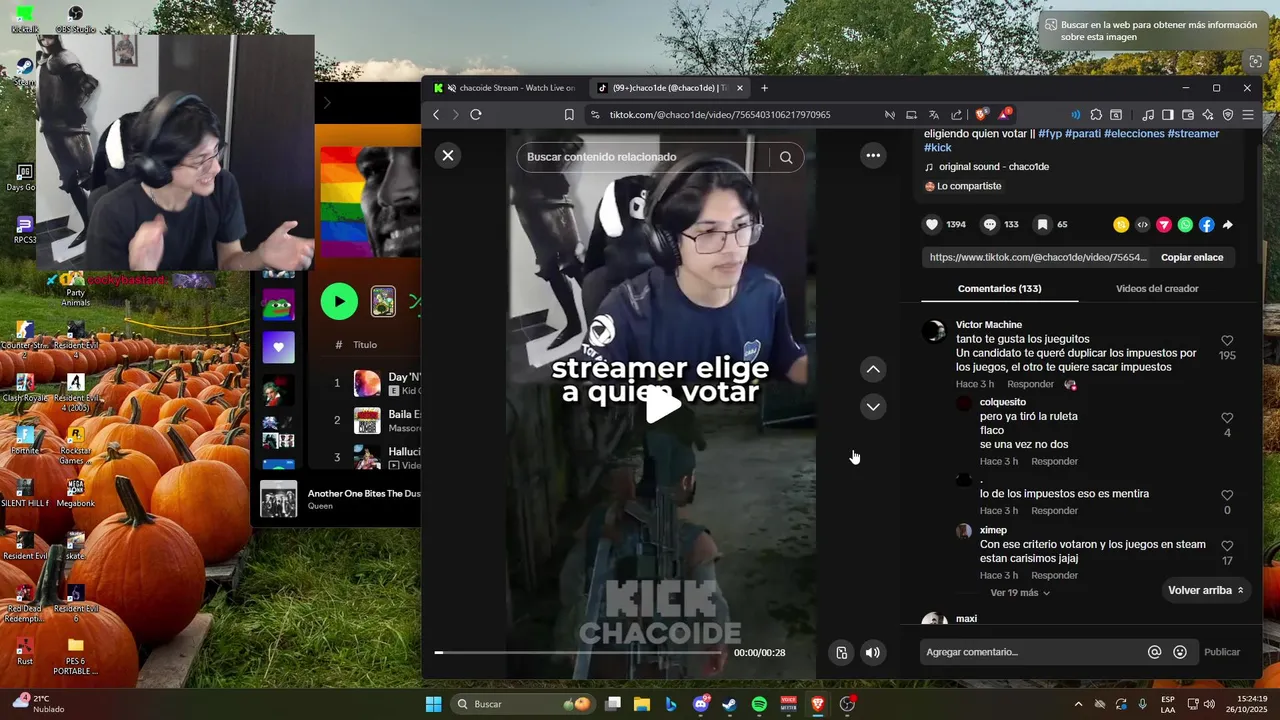Open Brave Leo AI sparkle icon
Image resolution: width=1280 pixels, height=720 pixels.
pyautogui.click(x=1208, y=115)
